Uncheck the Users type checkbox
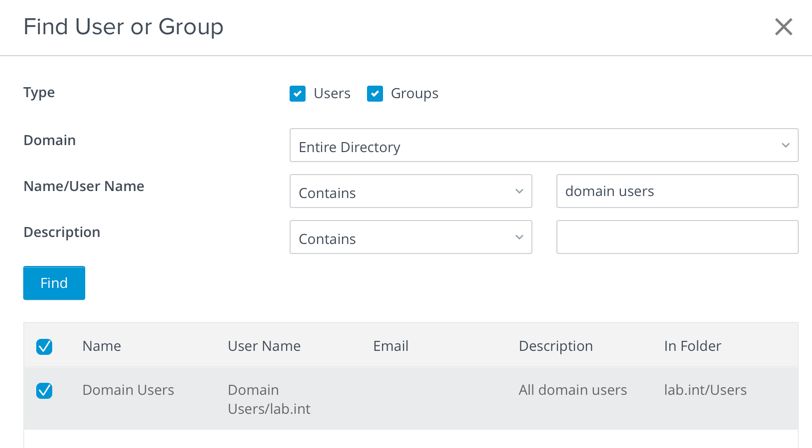The image size is (812, 448). coord(298,94)
